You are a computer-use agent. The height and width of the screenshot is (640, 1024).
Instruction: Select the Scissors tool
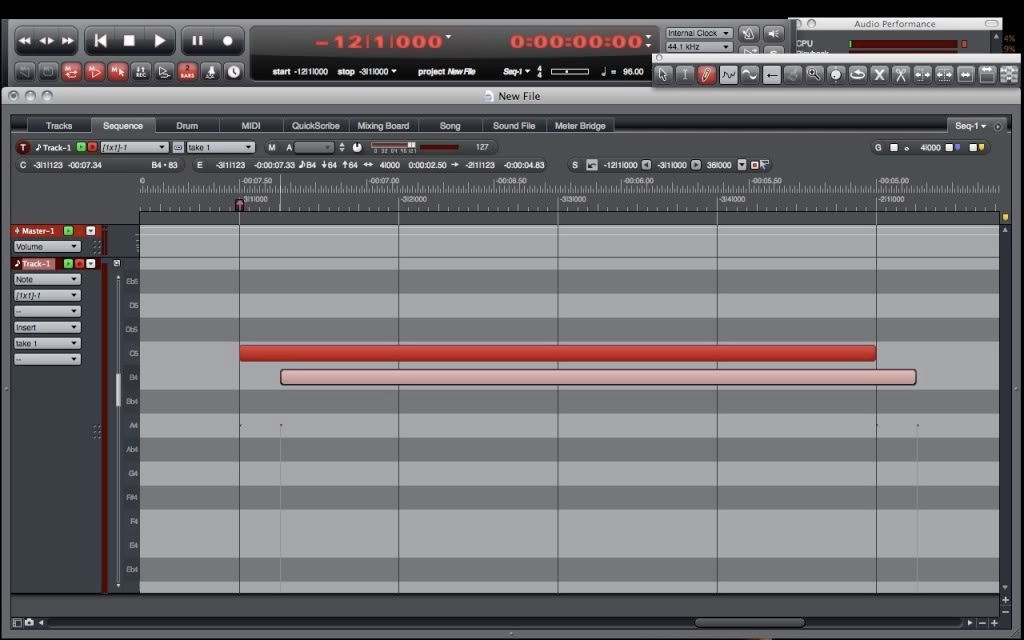[x=901, y=75]
